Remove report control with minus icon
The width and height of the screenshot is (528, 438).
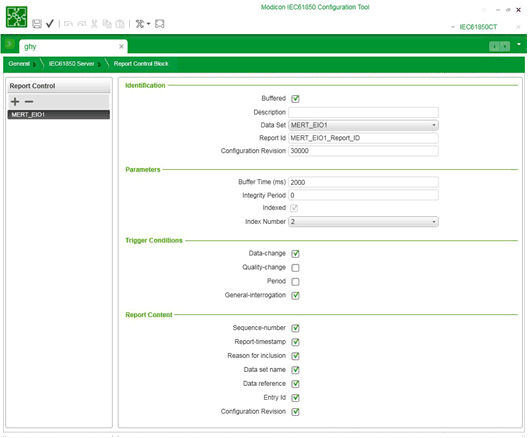(x=29, y=101)
